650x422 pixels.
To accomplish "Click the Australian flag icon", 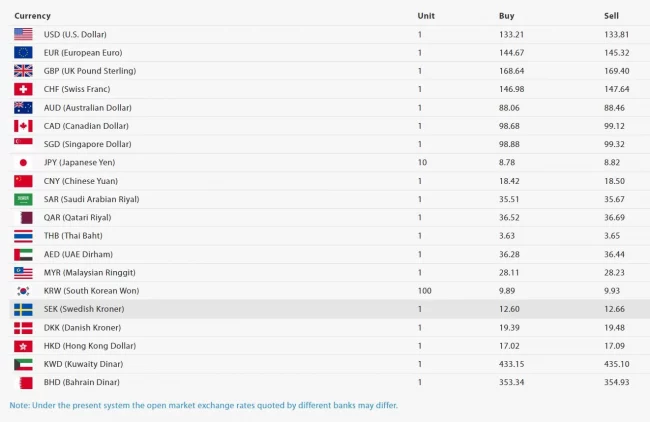I will click(x=23, y=107).
